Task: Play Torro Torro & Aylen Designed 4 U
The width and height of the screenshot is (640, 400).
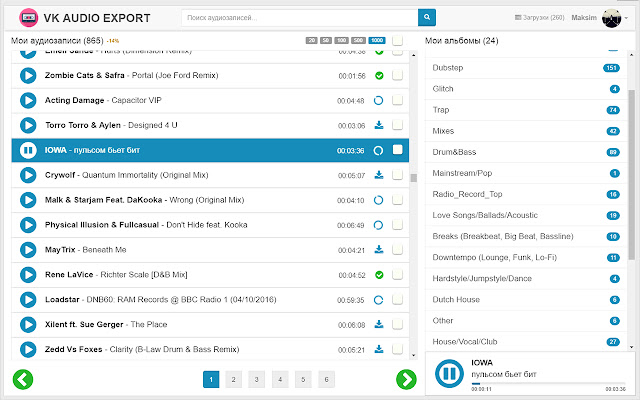Action: (28, 125)
